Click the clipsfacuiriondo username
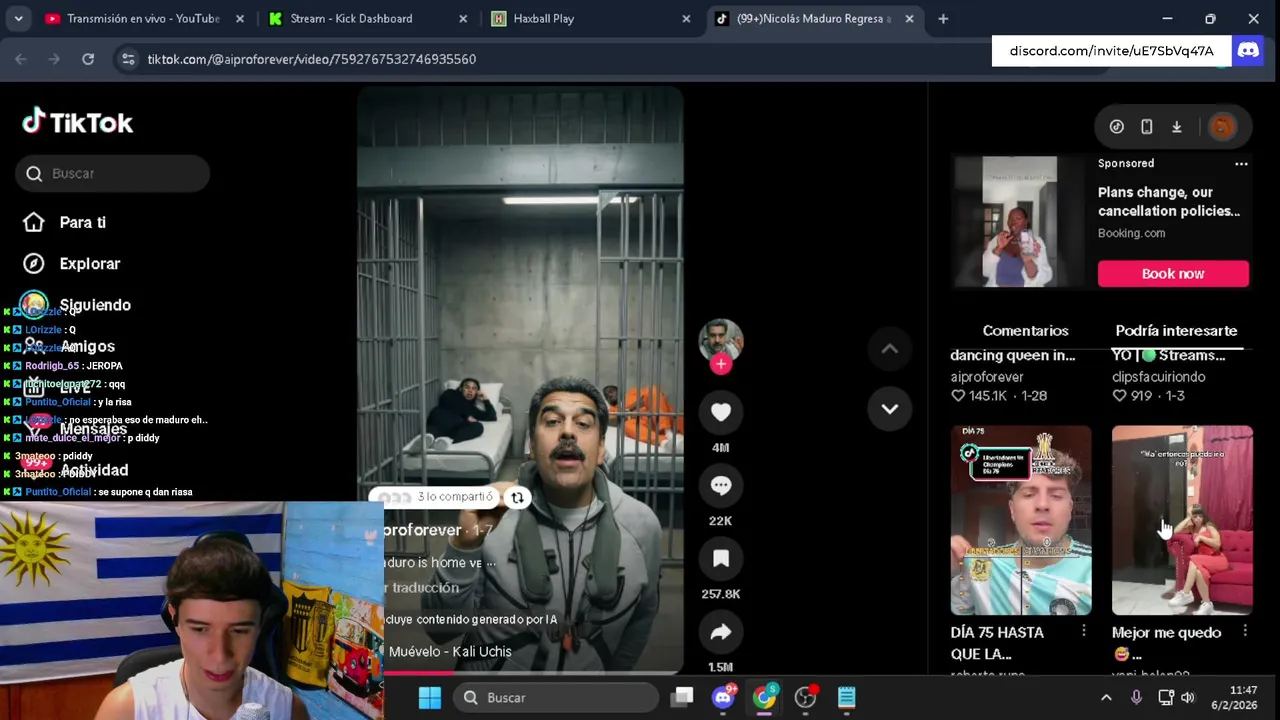Image resolution: width=1280 pixels, height=720 pixels. [1158, 377]
